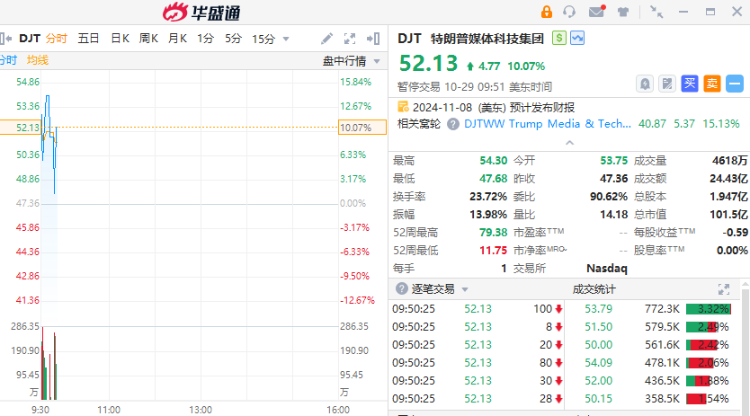750x416 pixels.
Task: Click the 华盛通 logo in title bar
Action: (201, 12)
